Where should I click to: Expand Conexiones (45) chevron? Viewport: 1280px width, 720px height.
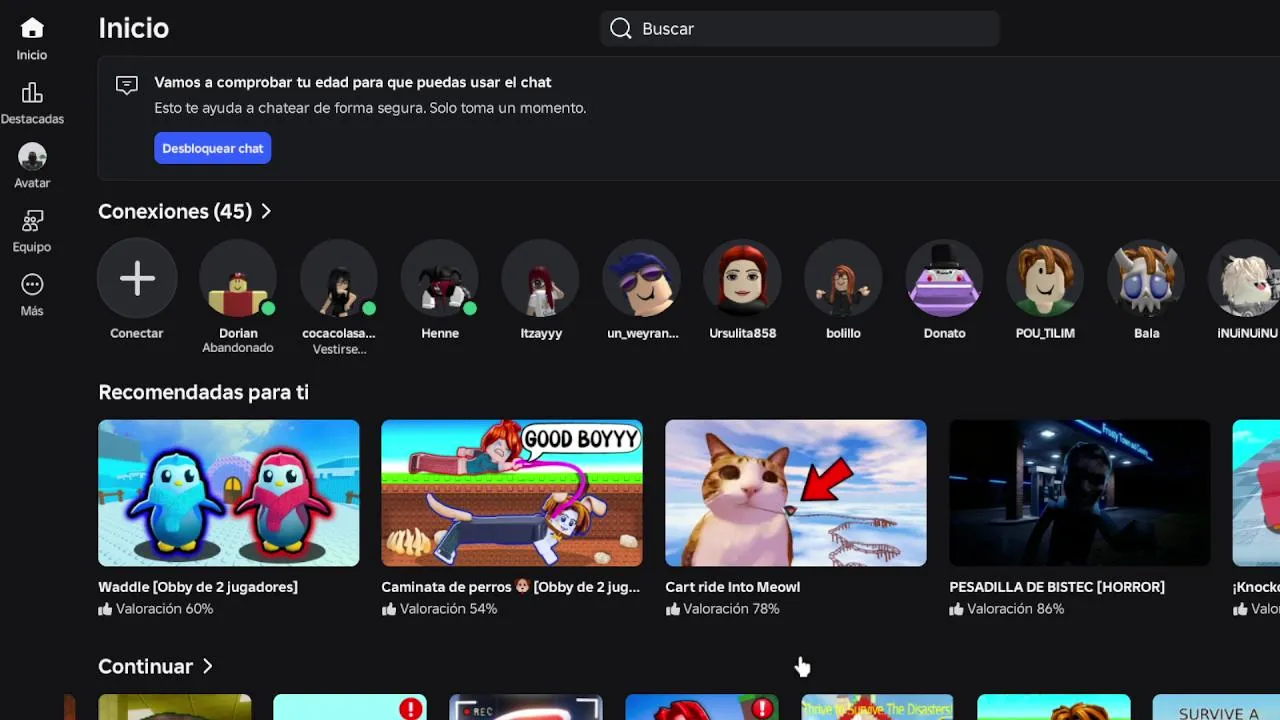pyautogui.click(x=266, y=211)
